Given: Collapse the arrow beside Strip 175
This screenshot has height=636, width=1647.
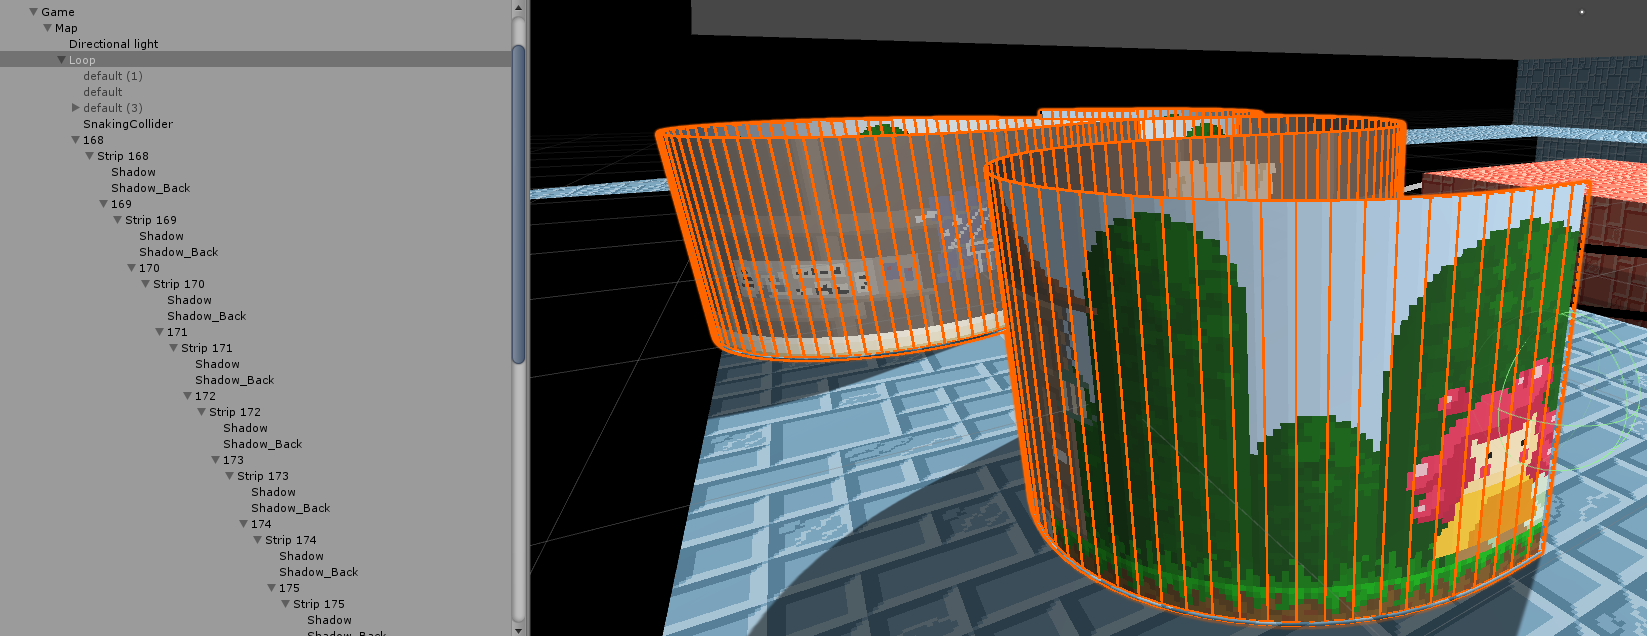Looking at the screenshot, I should [285, 604].
